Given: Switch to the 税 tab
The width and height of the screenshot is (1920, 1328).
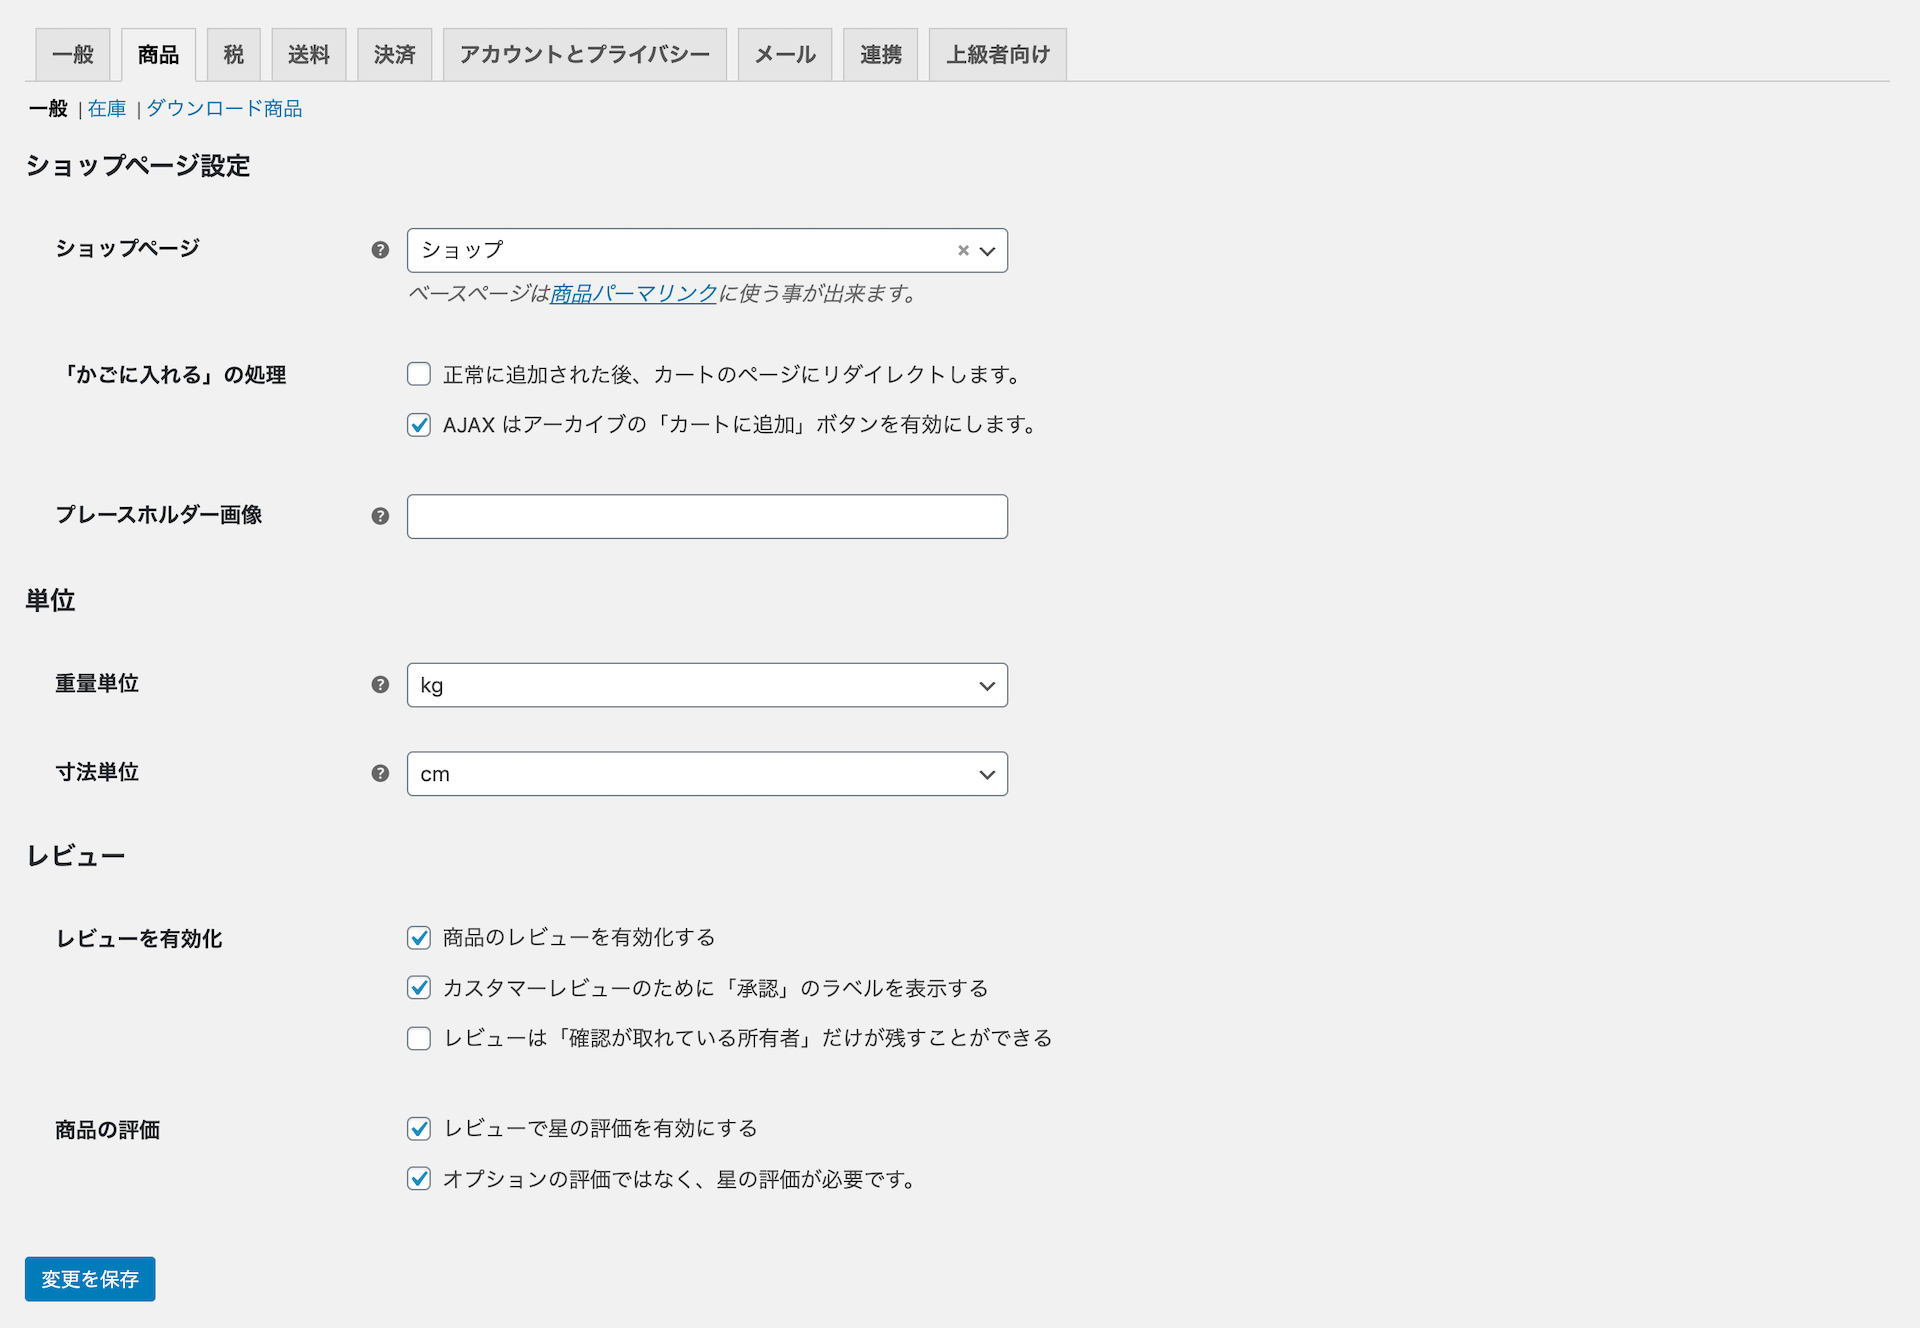Looking at the screenshot, I should click(x=234, y=54).
